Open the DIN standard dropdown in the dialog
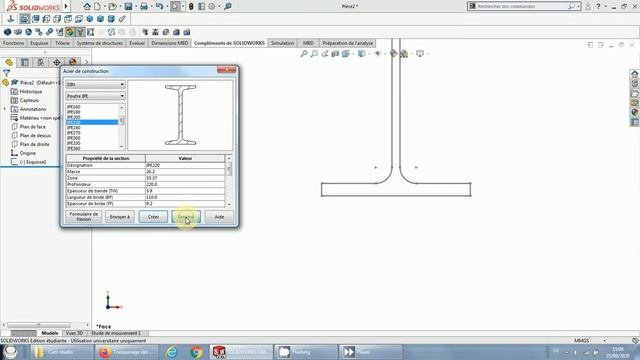The image size is (640, 360). (x=95, y=84)
